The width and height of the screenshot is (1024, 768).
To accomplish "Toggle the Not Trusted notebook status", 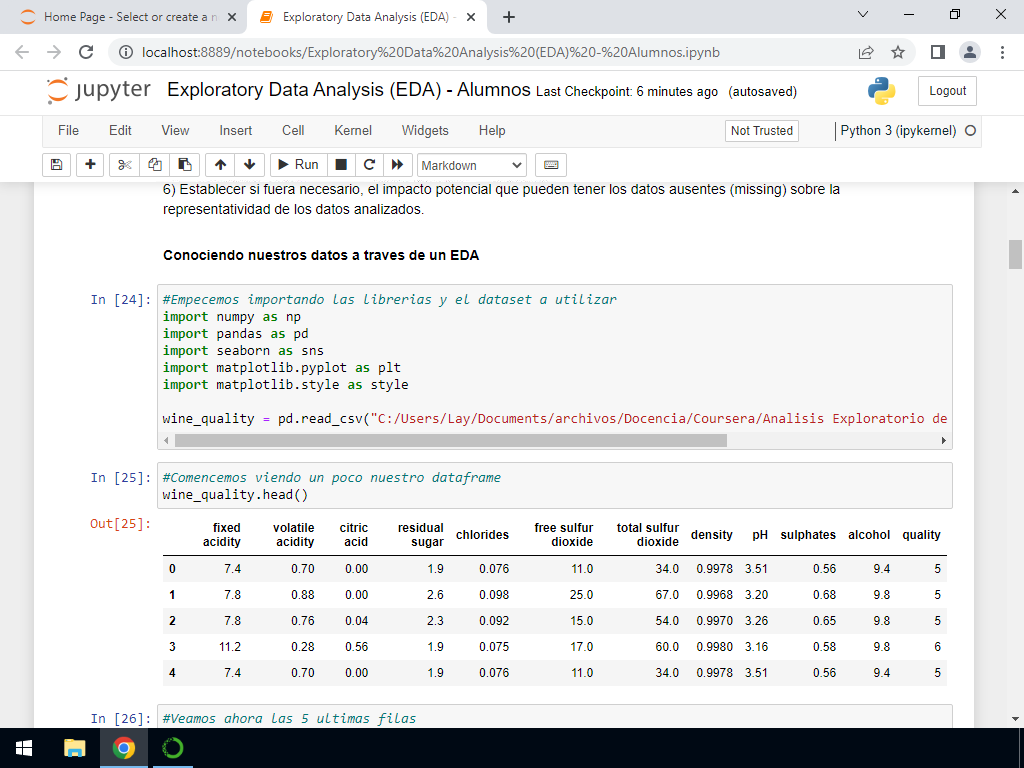I will click(761, 131).
